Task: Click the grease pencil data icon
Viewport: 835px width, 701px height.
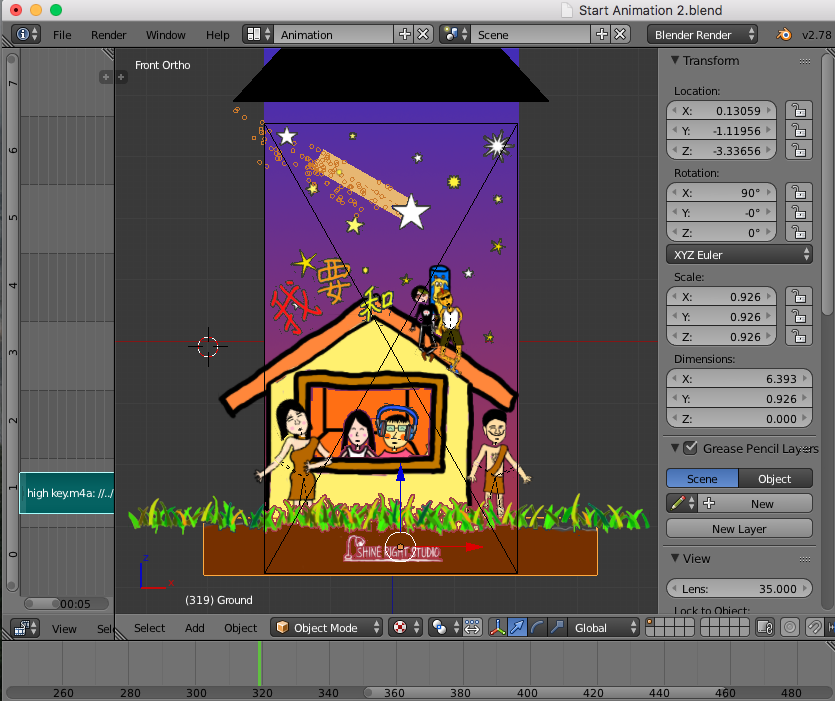Action: 680,503
